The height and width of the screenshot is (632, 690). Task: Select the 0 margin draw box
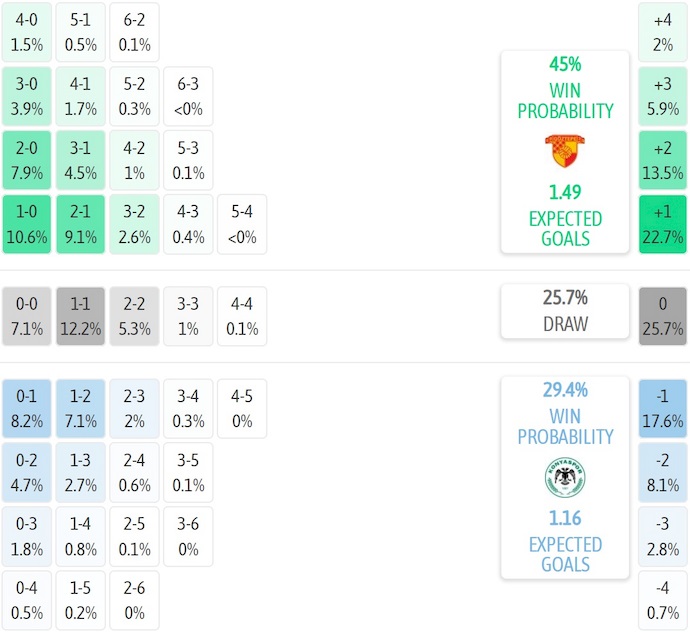pyautogui.click(x=662, y=317)
